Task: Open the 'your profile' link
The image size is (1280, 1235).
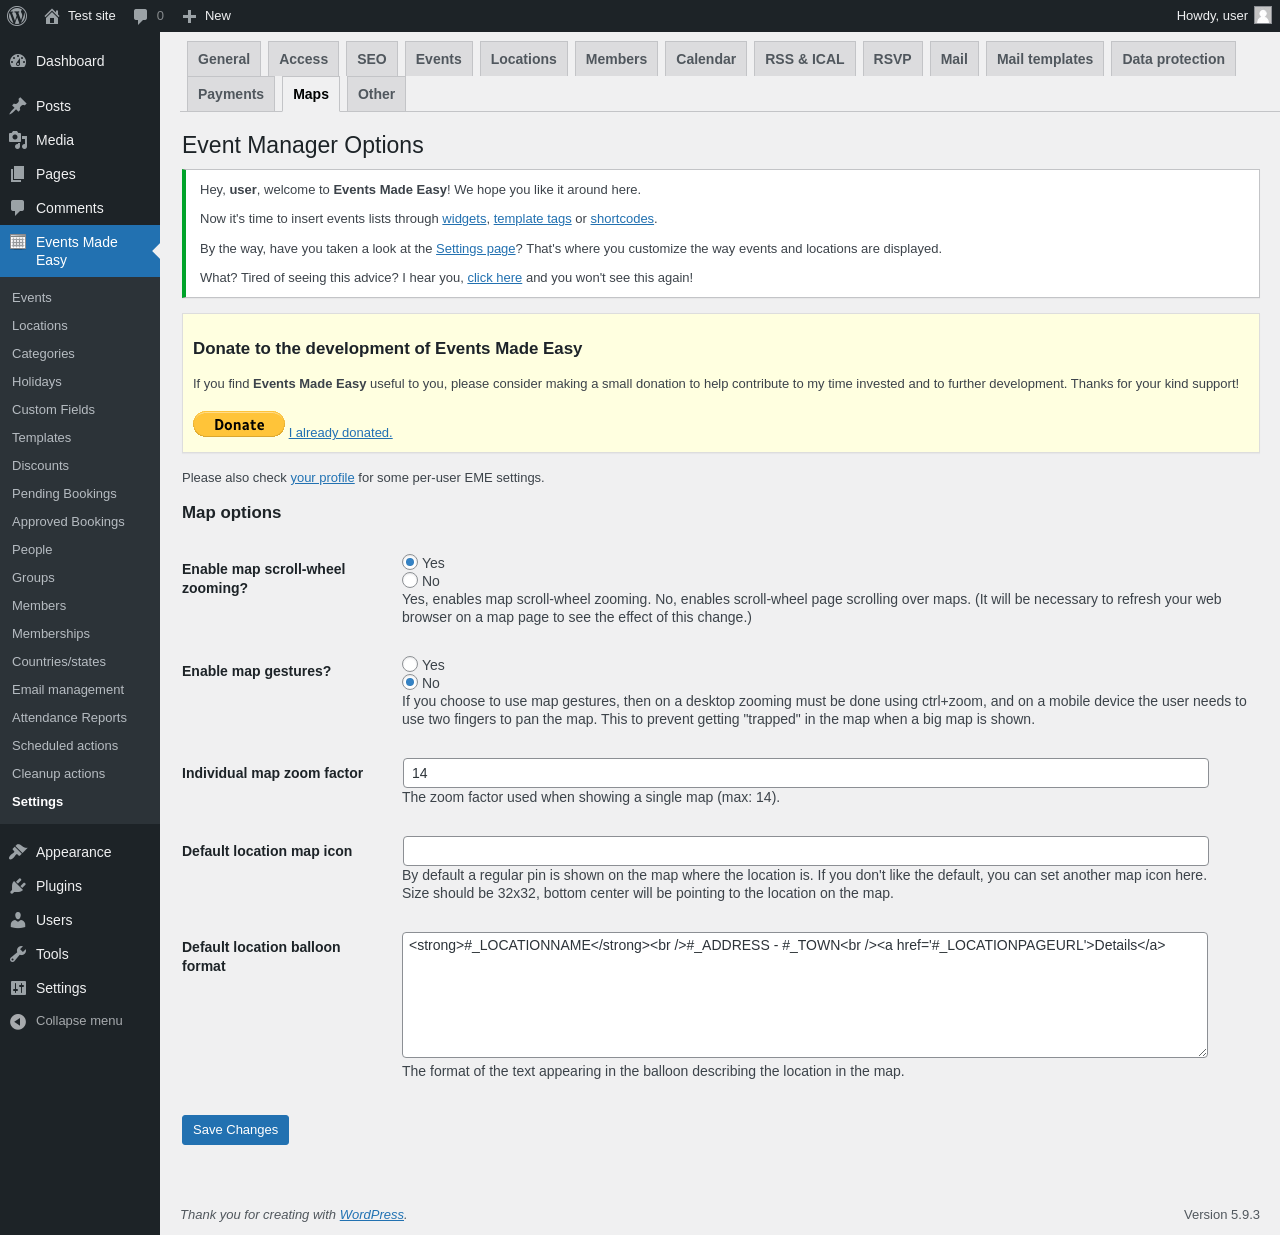Action: (x=322, y=478)
